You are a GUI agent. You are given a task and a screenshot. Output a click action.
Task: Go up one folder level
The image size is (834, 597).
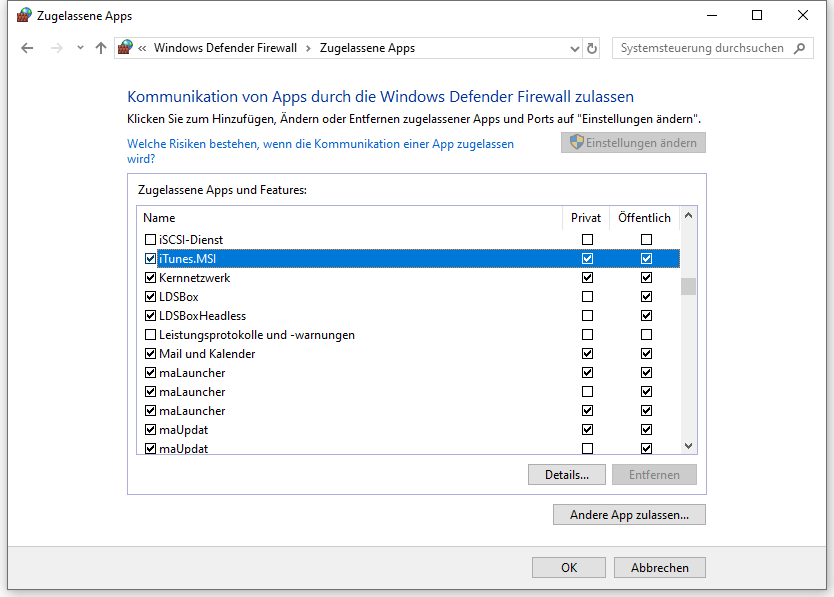(x=101, y=48)
